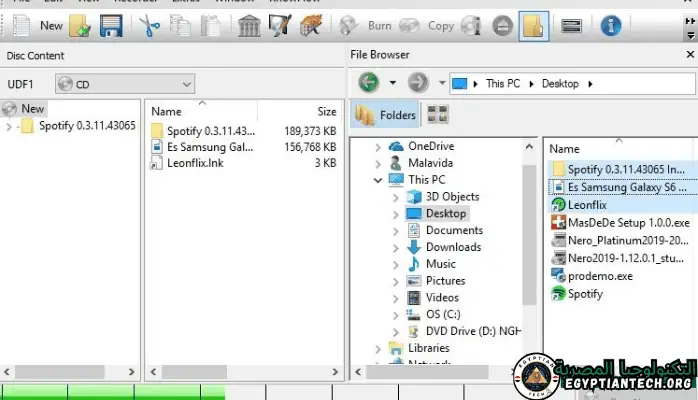
Task: Click the forward navigation arrow
Action: coord(418,83)
